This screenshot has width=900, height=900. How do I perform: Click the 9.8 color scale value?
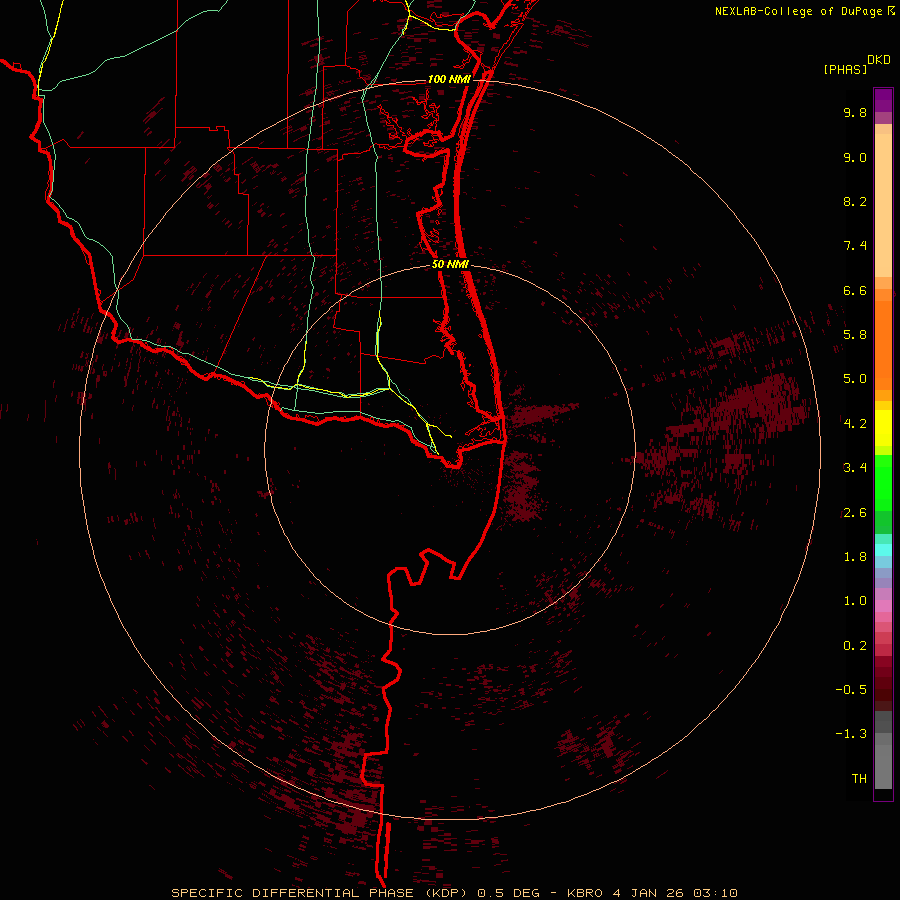pyautogui.click(x=855, y=112)
